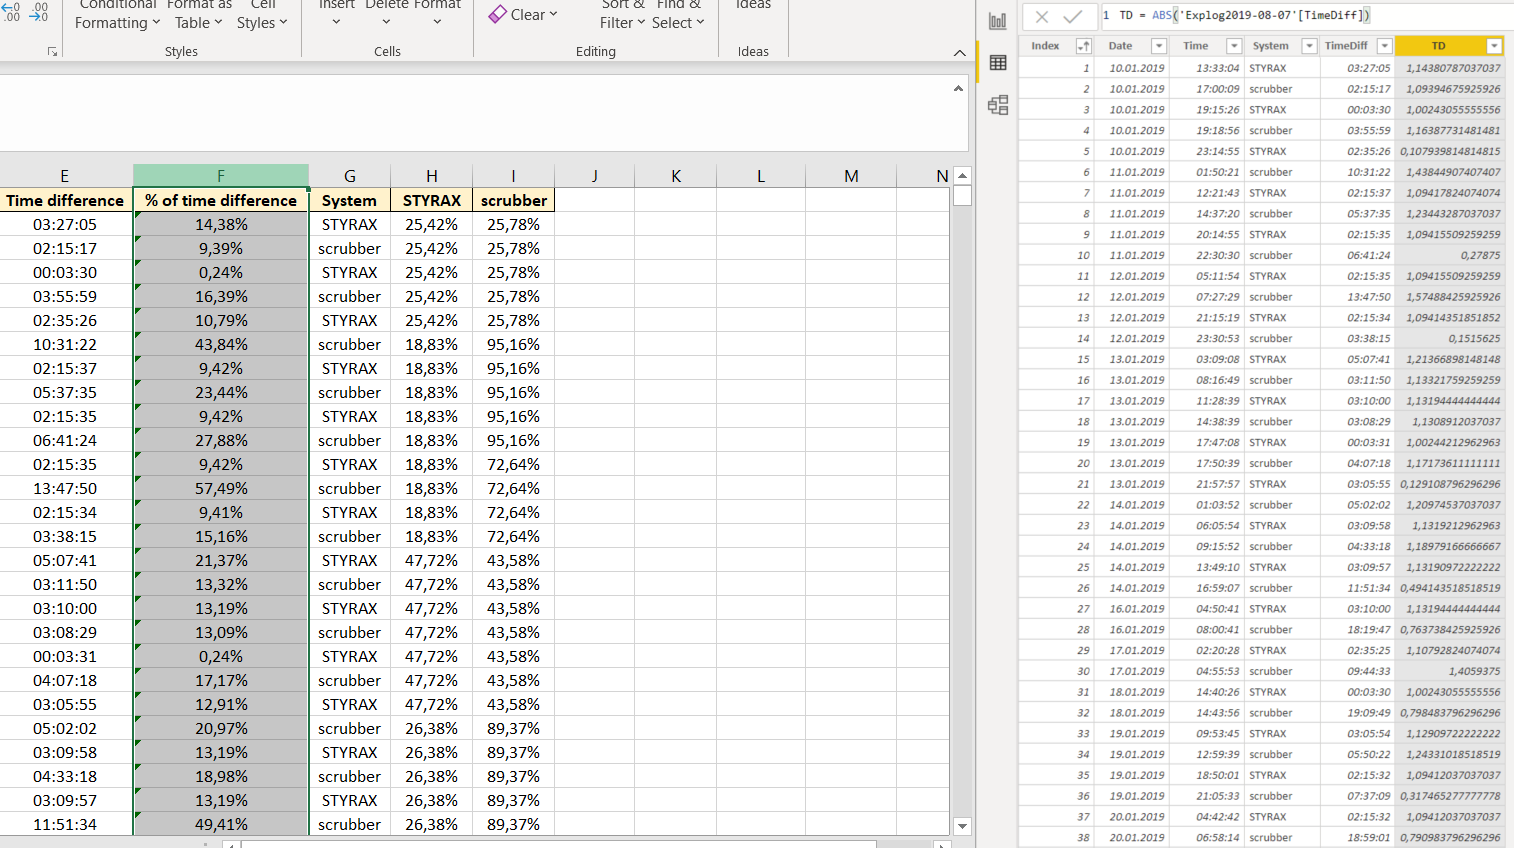Select the 'scrubber' header cell in column I
This screenshot has width=1514, height=848.
(514, 200)
